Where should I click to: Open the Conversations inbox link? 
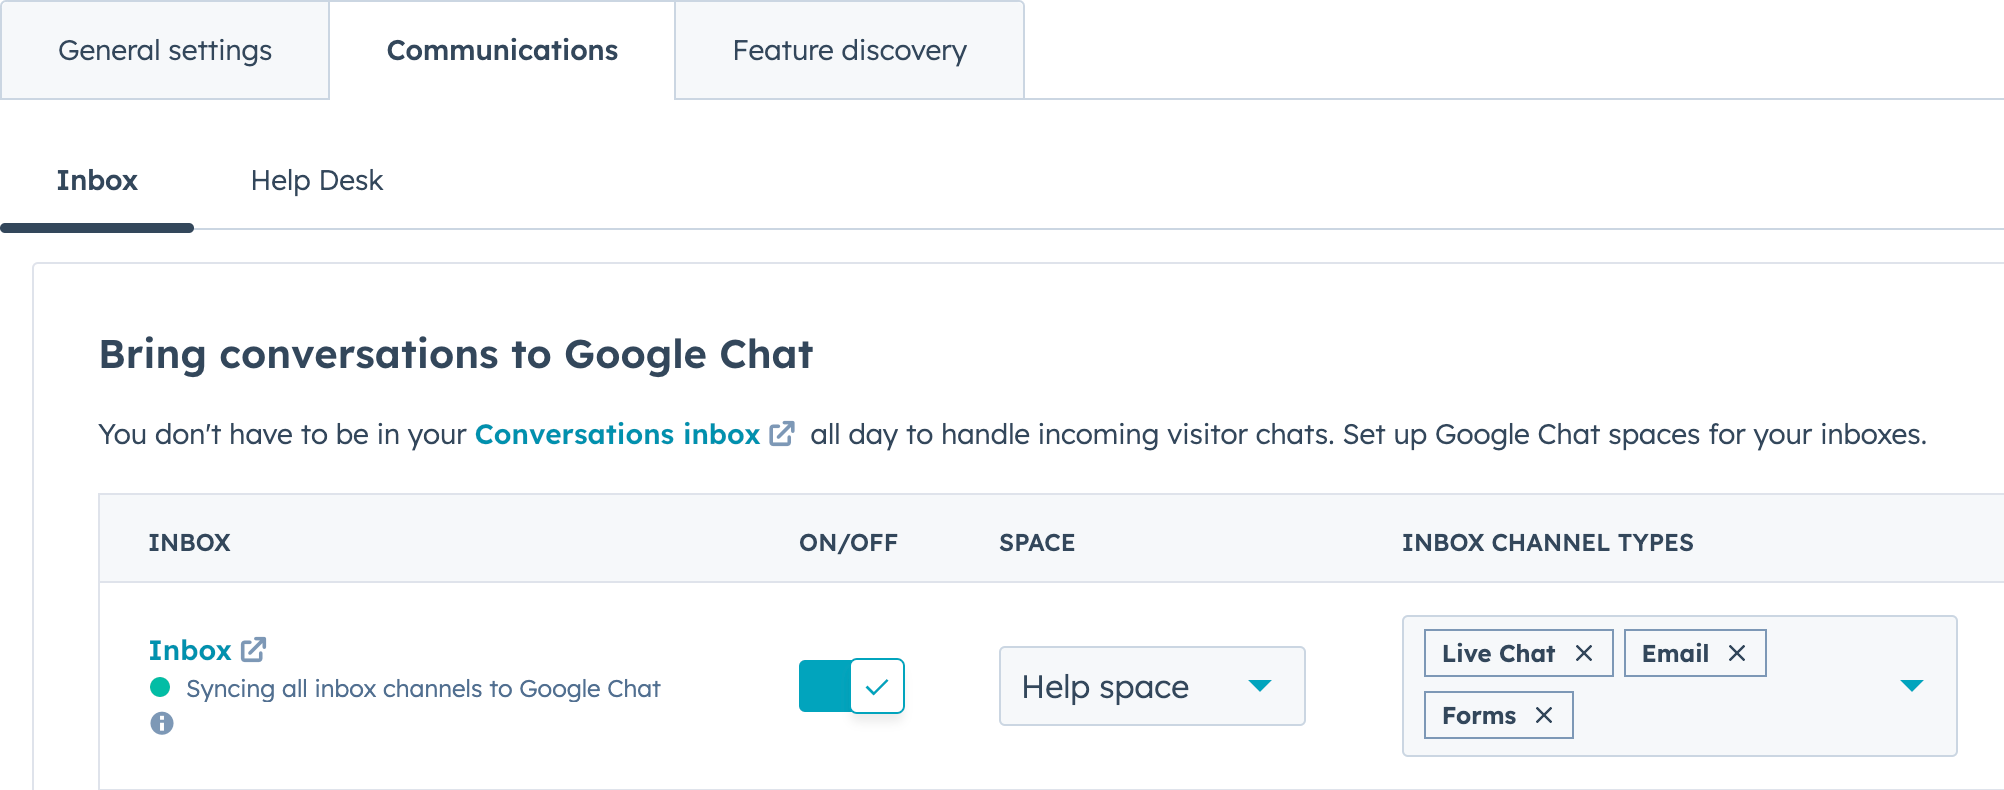(x=617, y=434)
